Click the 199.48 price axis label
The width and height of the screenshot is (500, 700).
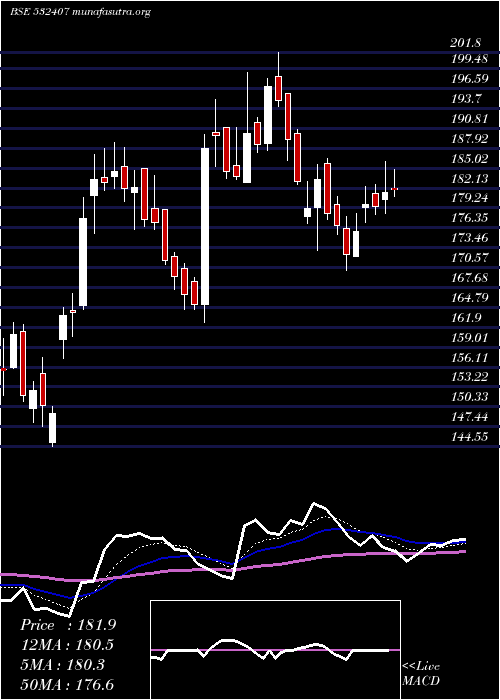pyautogui.click(x=468, y=59)
